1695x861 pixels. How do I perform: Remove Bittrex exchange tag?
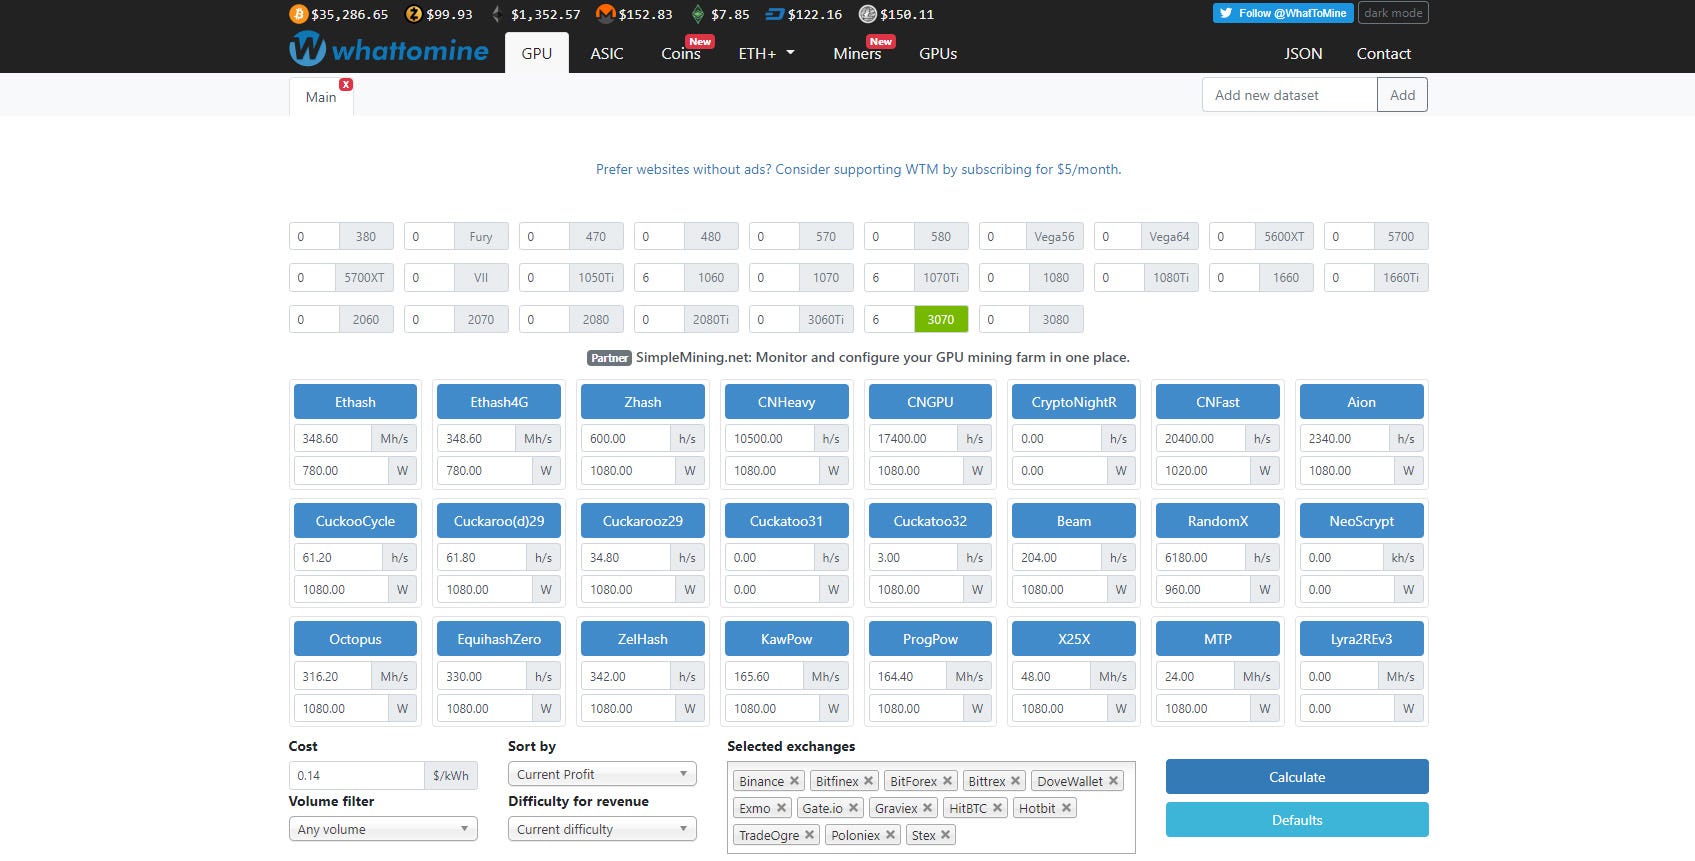point(1015,781)
